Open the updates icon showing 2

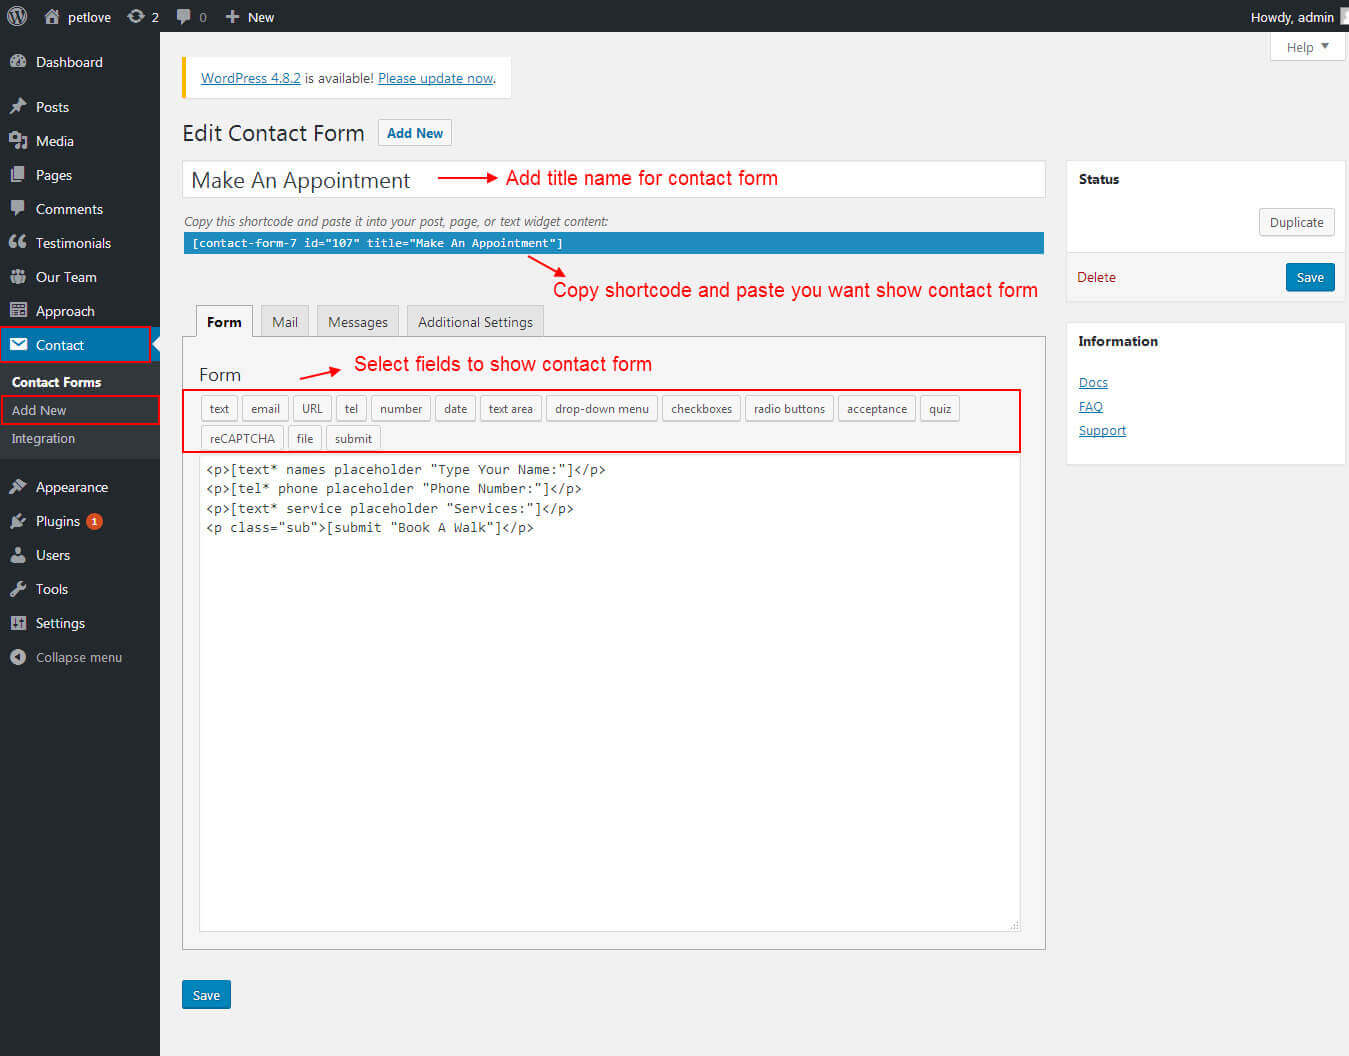click(x=136, y=17)
